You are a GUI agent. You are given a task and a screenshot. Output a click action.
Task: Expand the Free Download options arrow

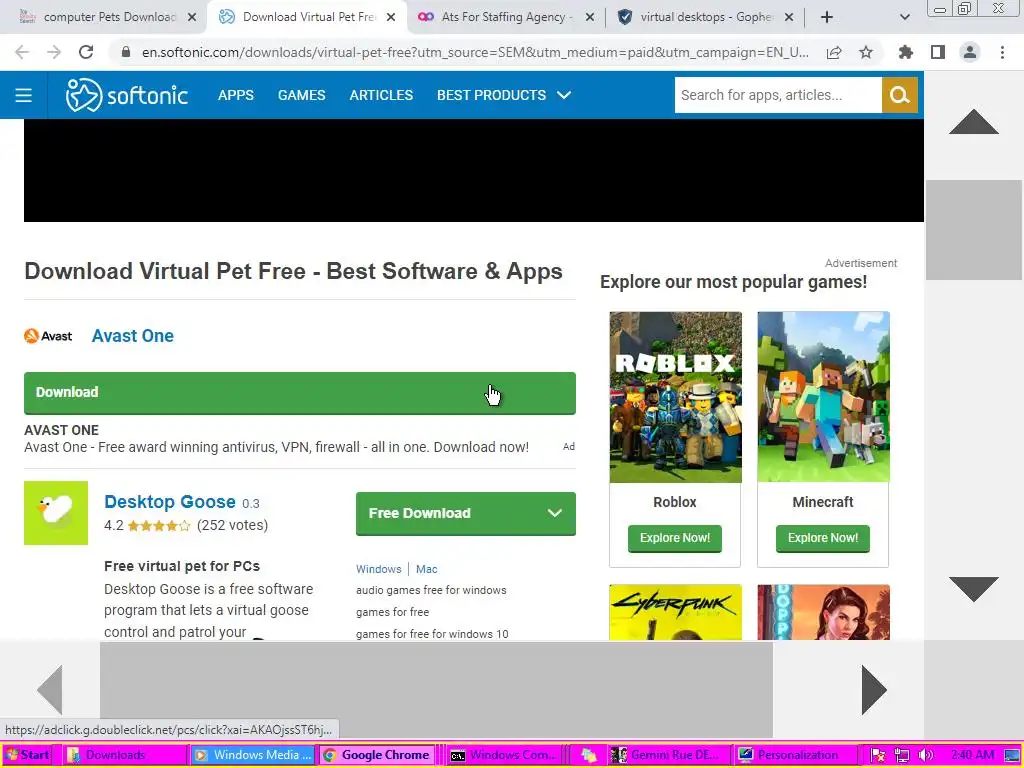coord(554,513)
